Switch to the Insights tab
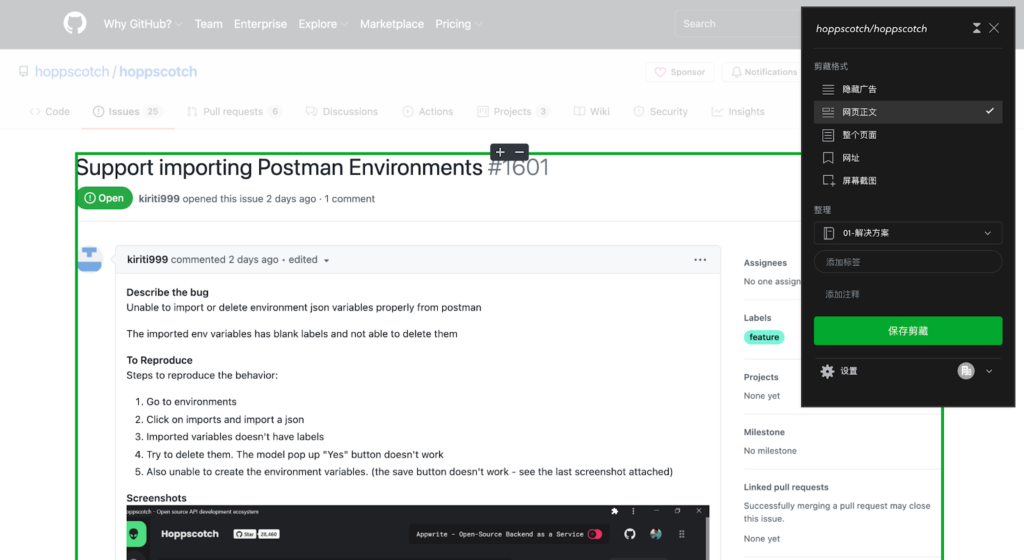This screenshot has height=560, width=1024. 738,112
